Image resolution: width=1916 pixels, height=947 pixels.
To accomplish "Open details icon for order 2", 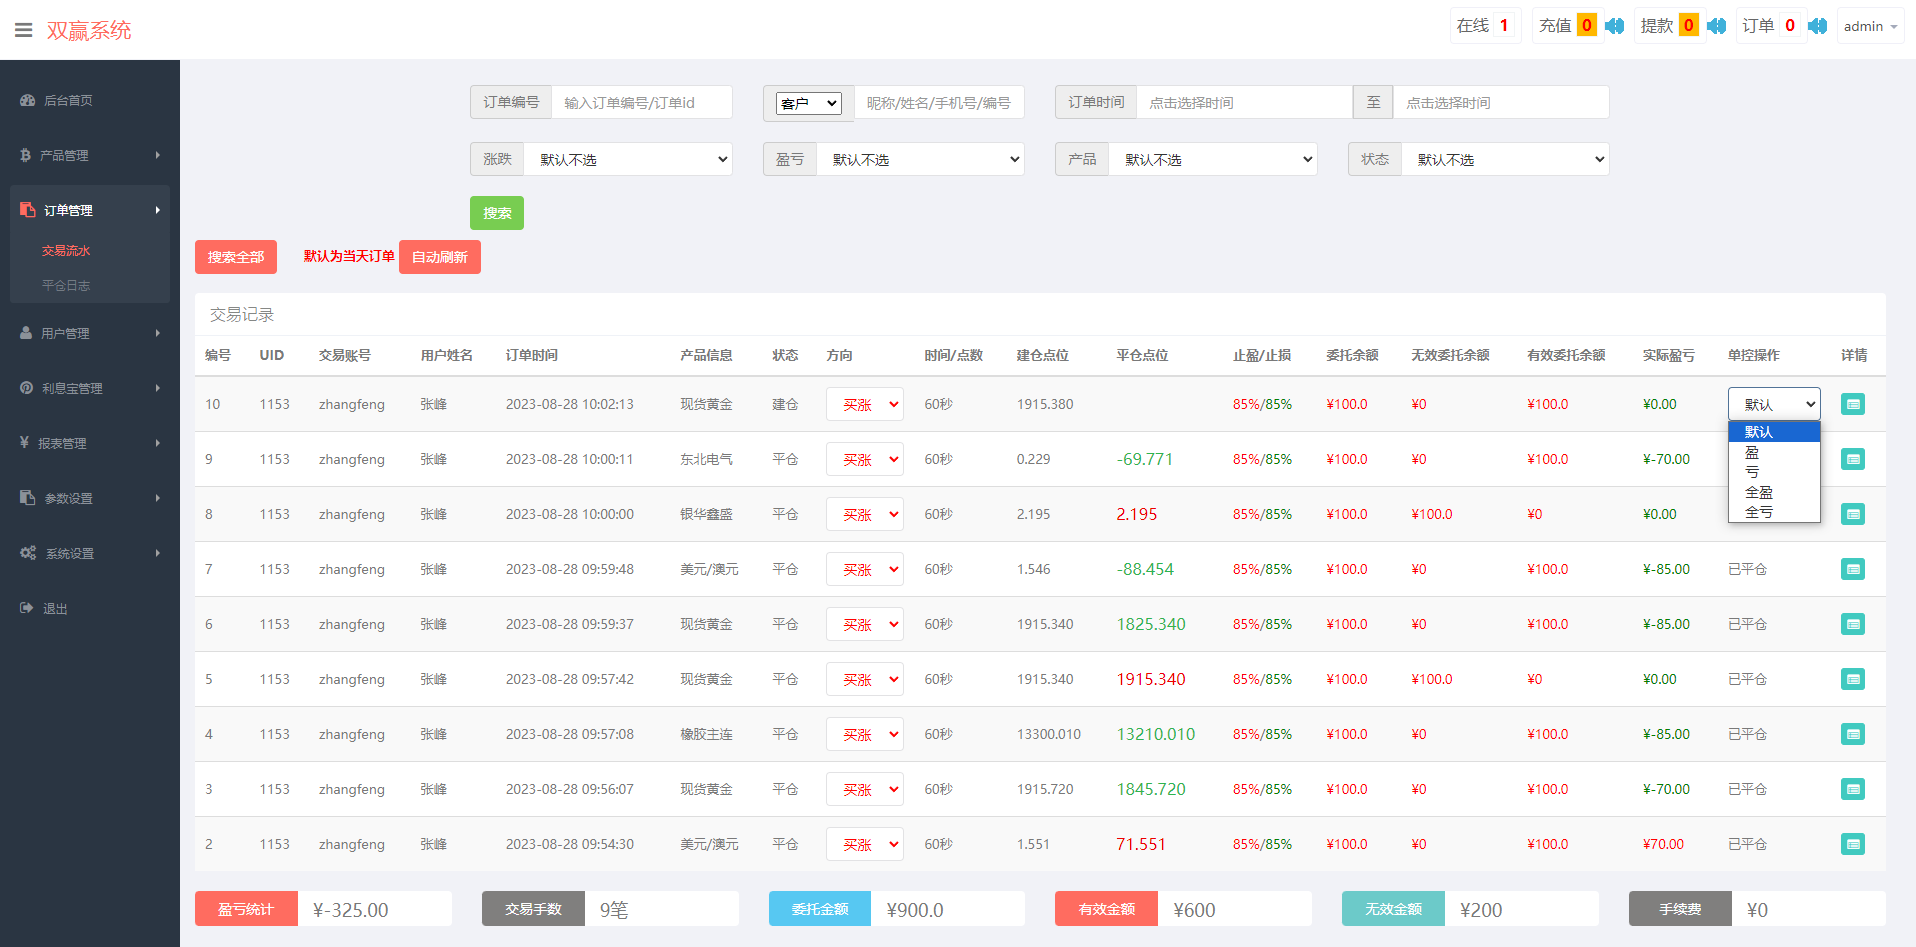I will click(1853, 844).
